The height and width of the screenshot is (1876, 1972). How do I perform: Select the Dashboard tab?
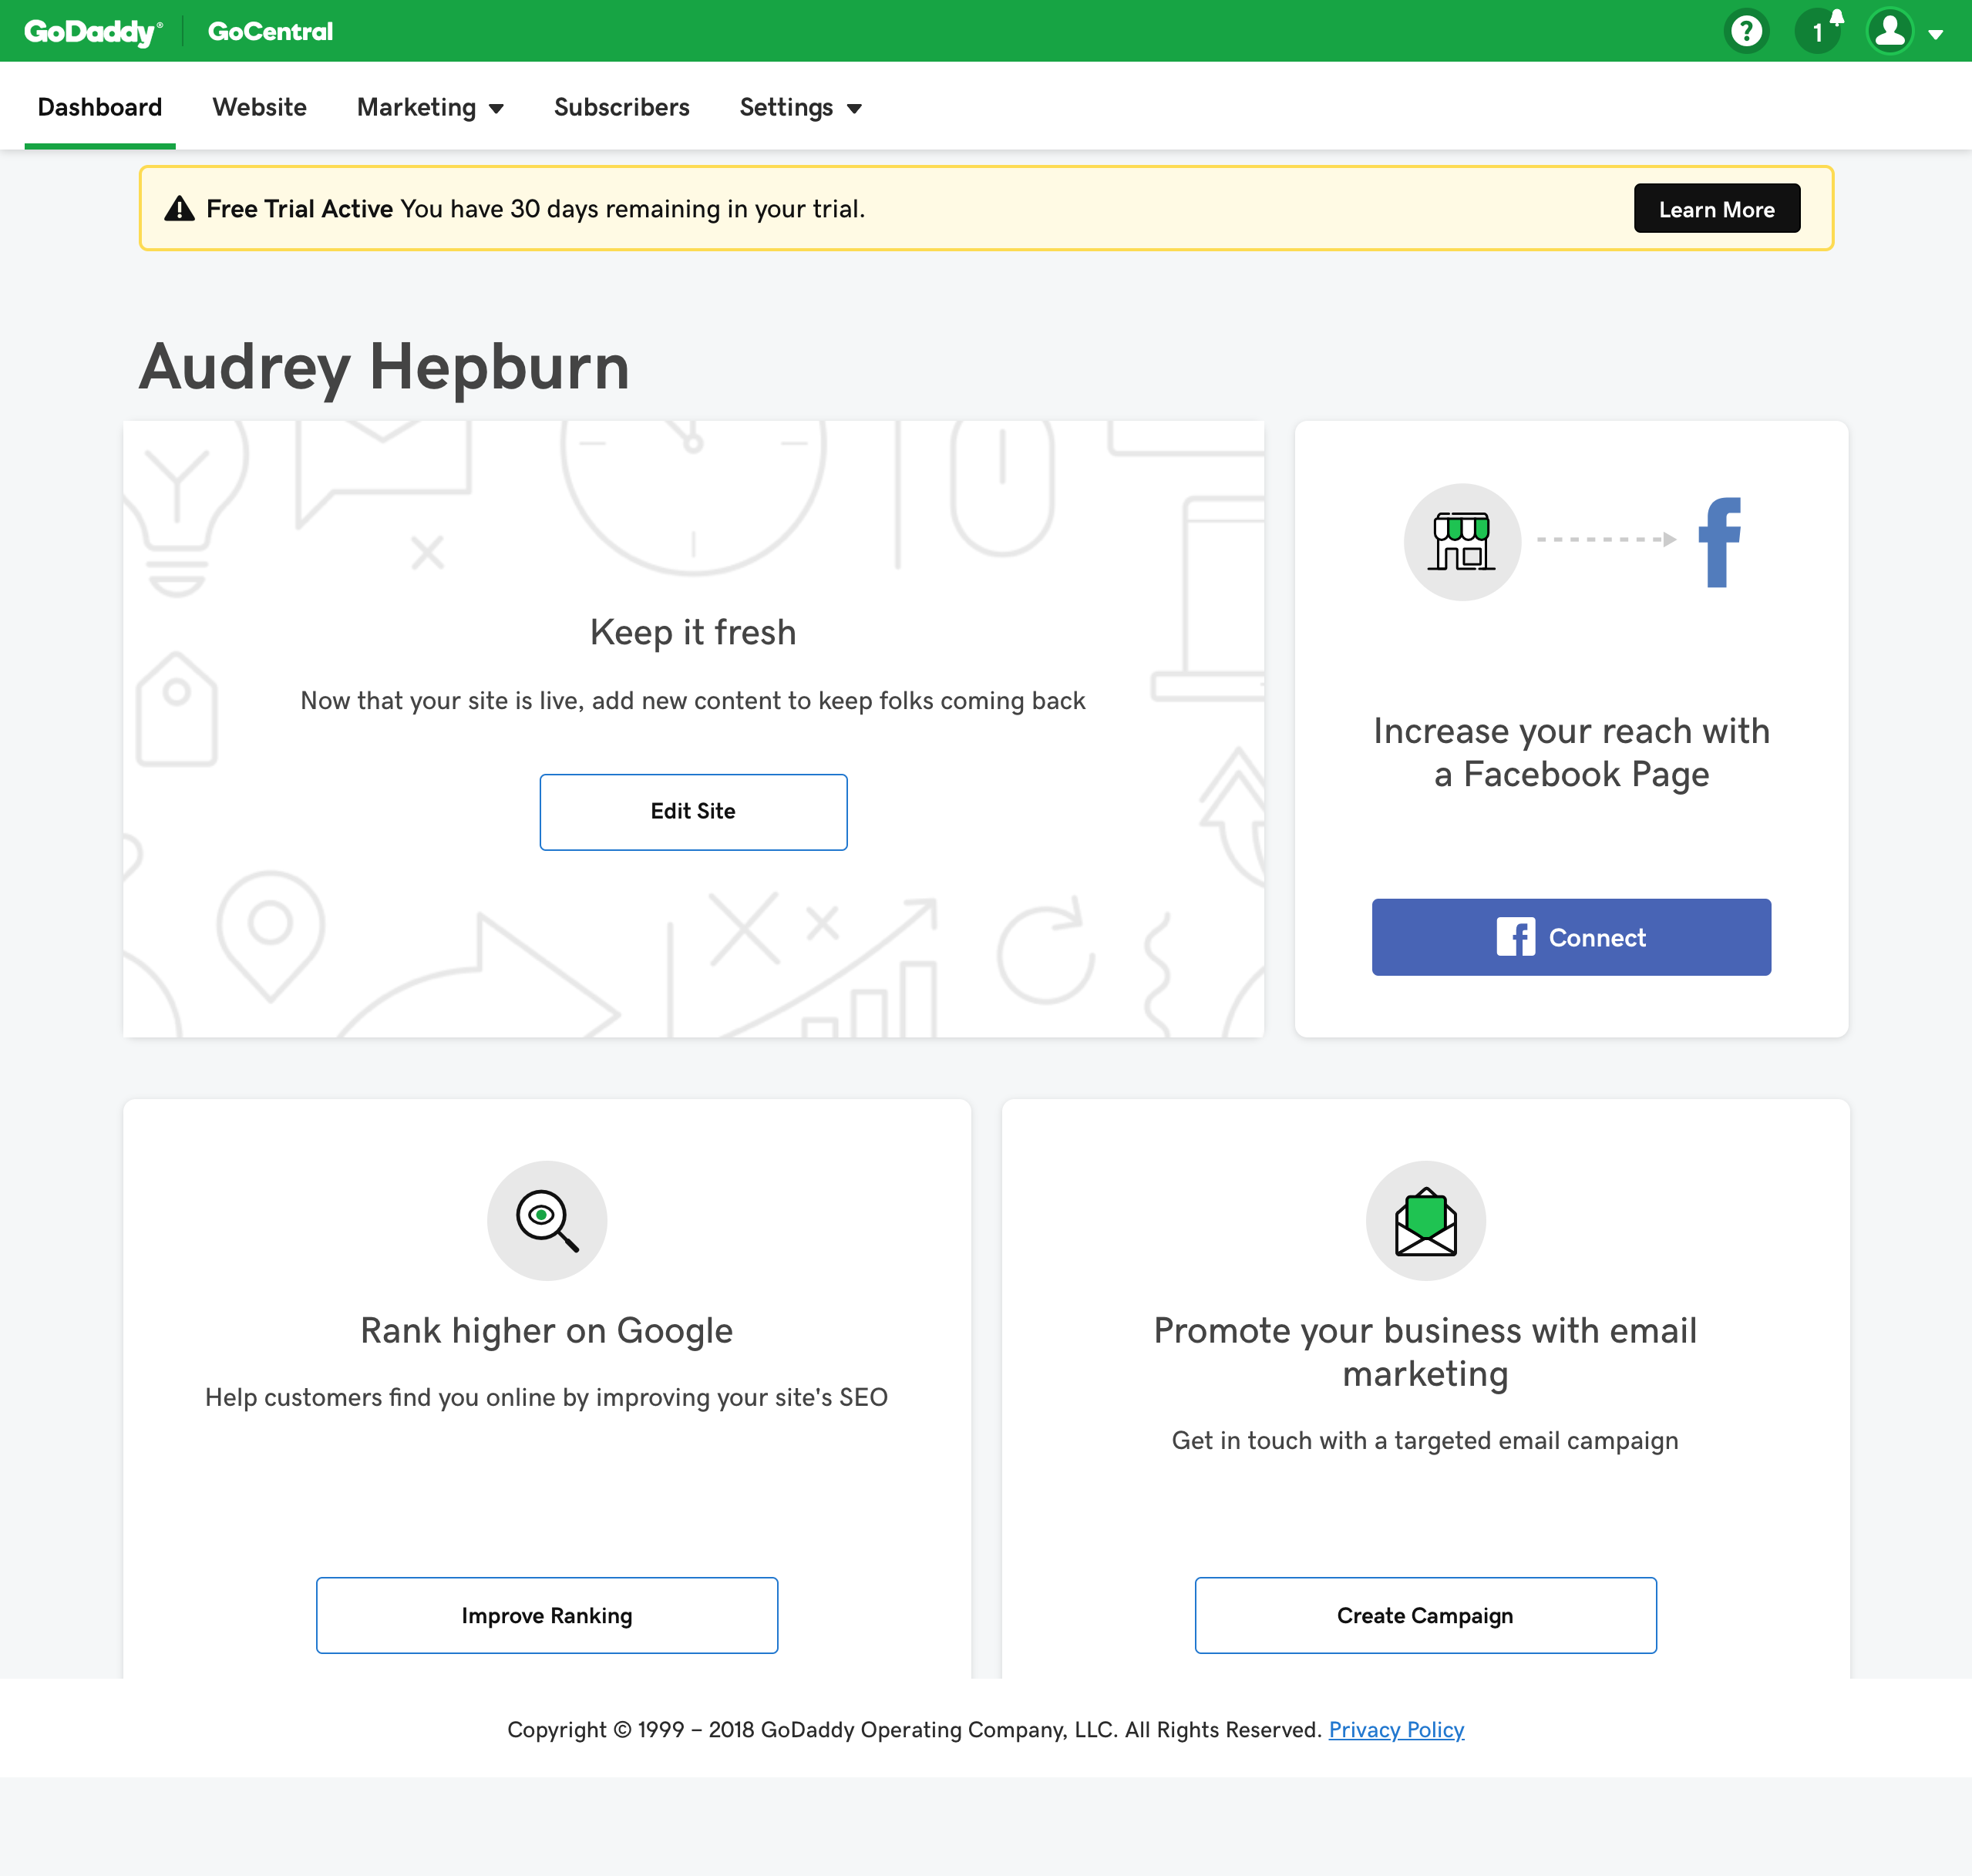click(100, 107)
